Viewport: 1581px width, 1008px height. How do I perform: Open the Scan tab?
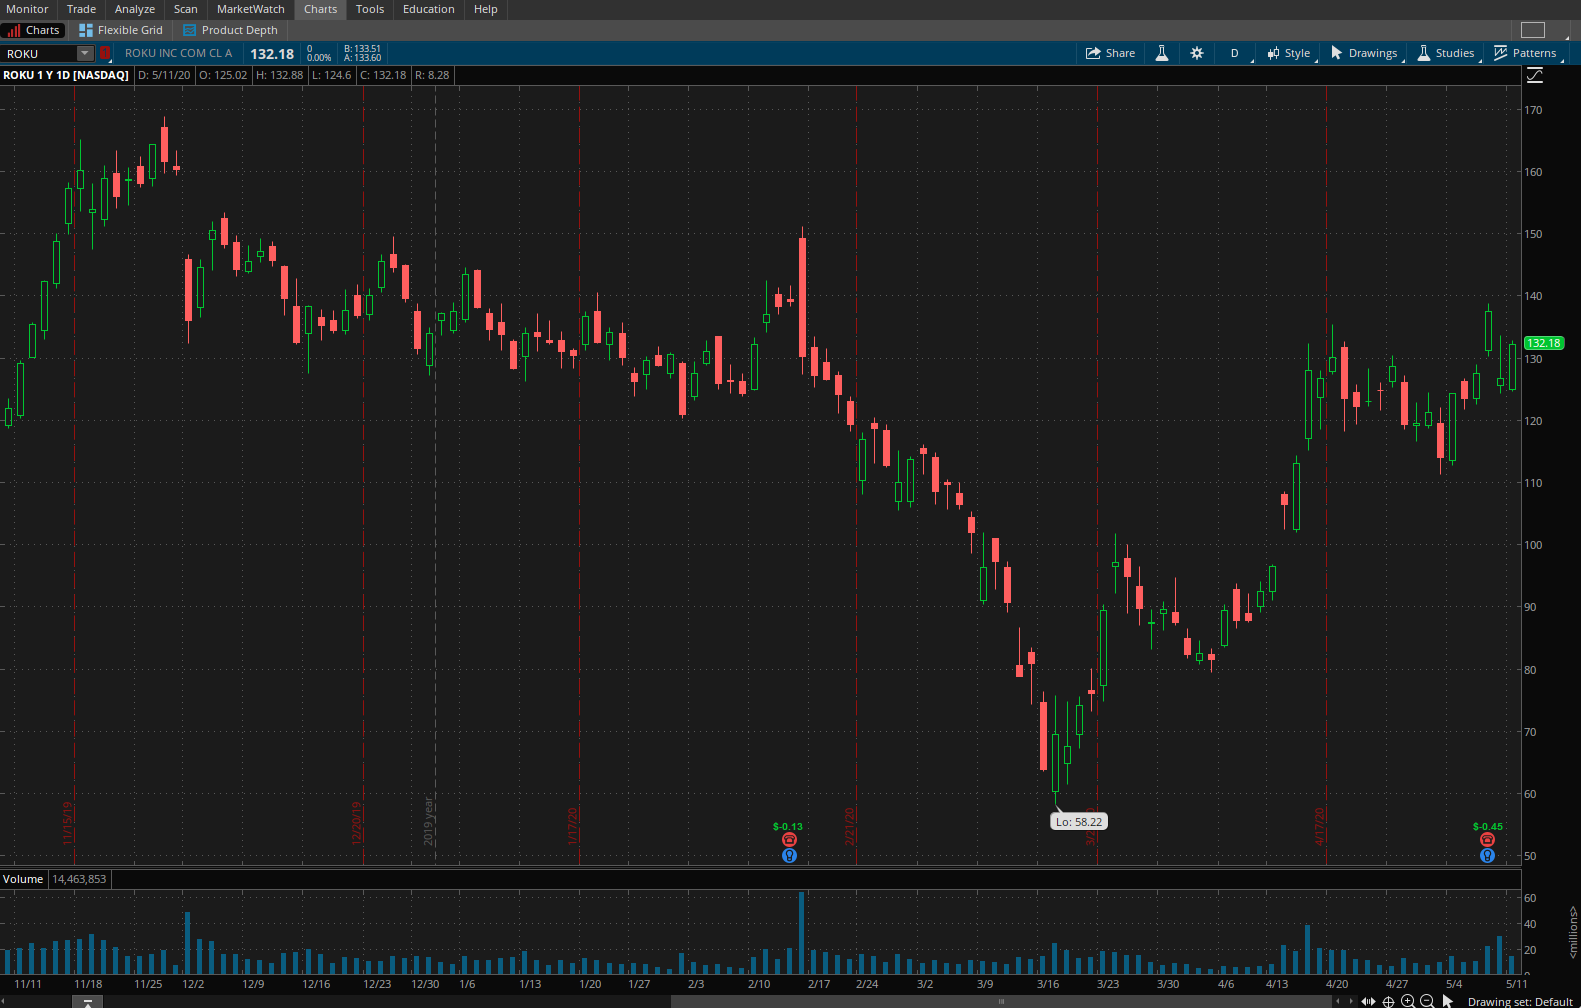coord(186,9)
